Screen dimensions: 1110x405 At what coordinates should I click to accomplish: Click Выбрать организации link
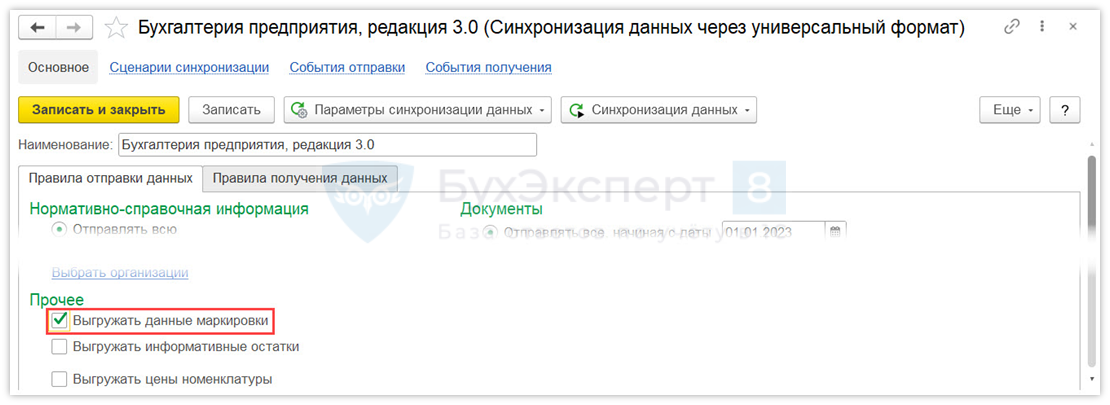coord(120,272)
